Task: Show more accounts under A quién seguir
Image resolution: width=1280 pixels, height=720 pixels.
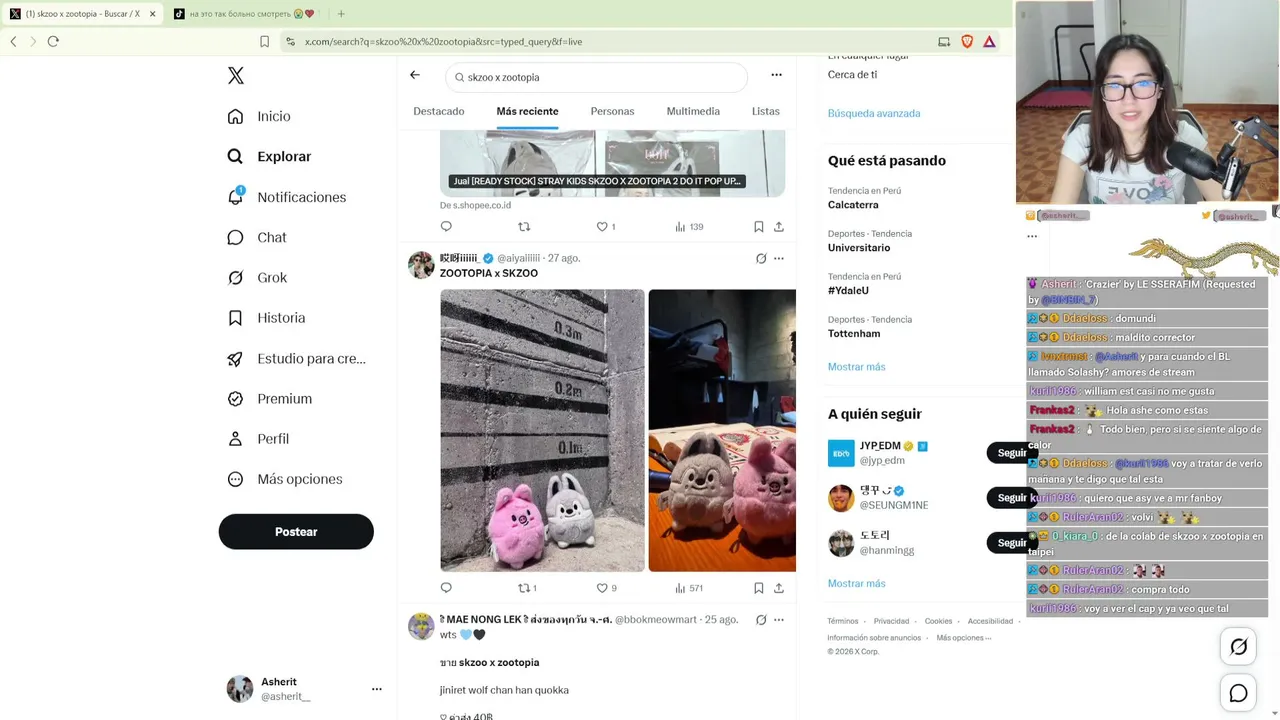Action: pyautogui.click(x=856, y=584)
